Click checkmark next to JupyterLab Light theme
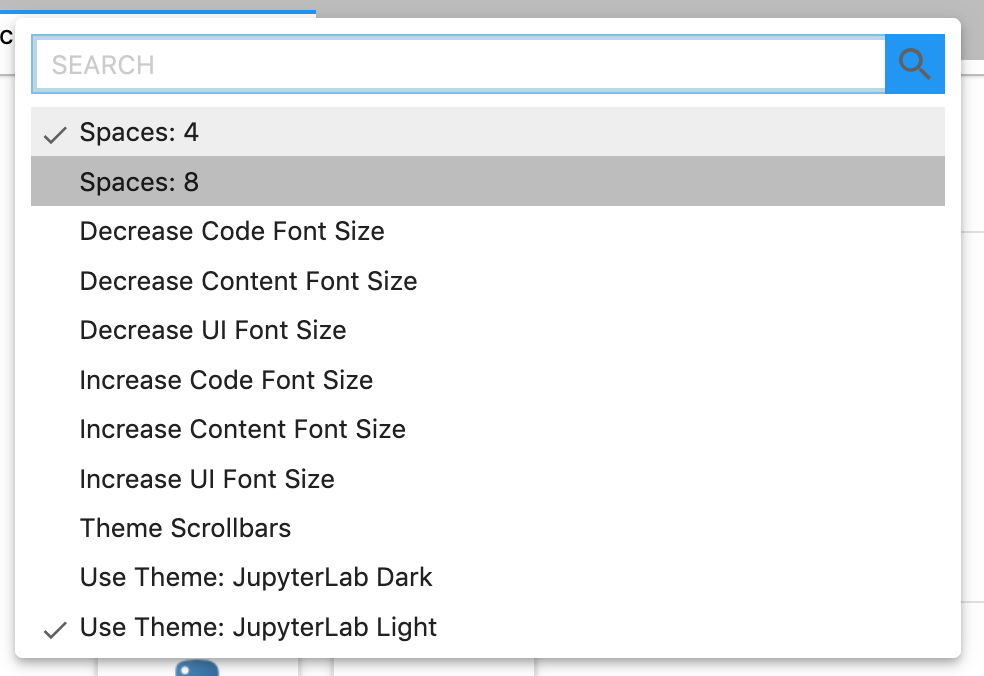984x676 pixels. [x=55, y=627]
